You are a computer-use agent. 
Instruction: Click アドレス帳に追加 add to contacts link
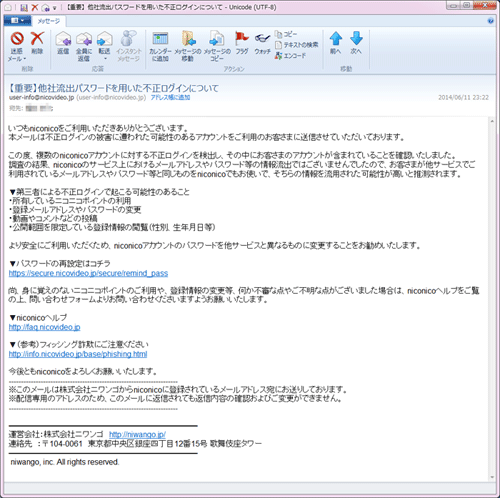click(x=170, y=97)
